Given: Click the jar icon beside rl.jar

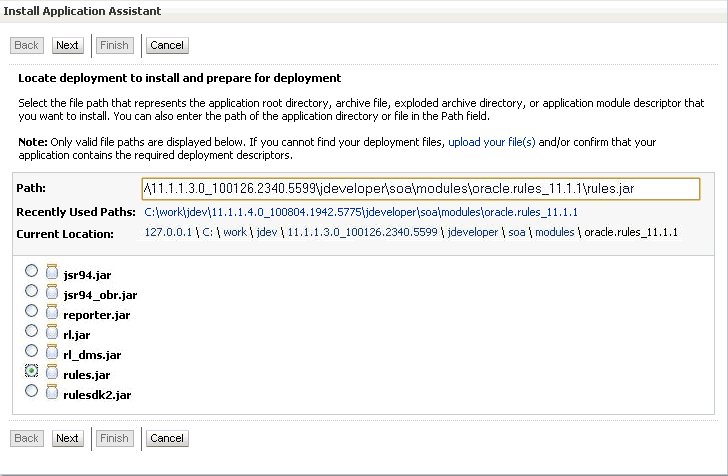Looking at the screenshot, I should tap(52, 332).
